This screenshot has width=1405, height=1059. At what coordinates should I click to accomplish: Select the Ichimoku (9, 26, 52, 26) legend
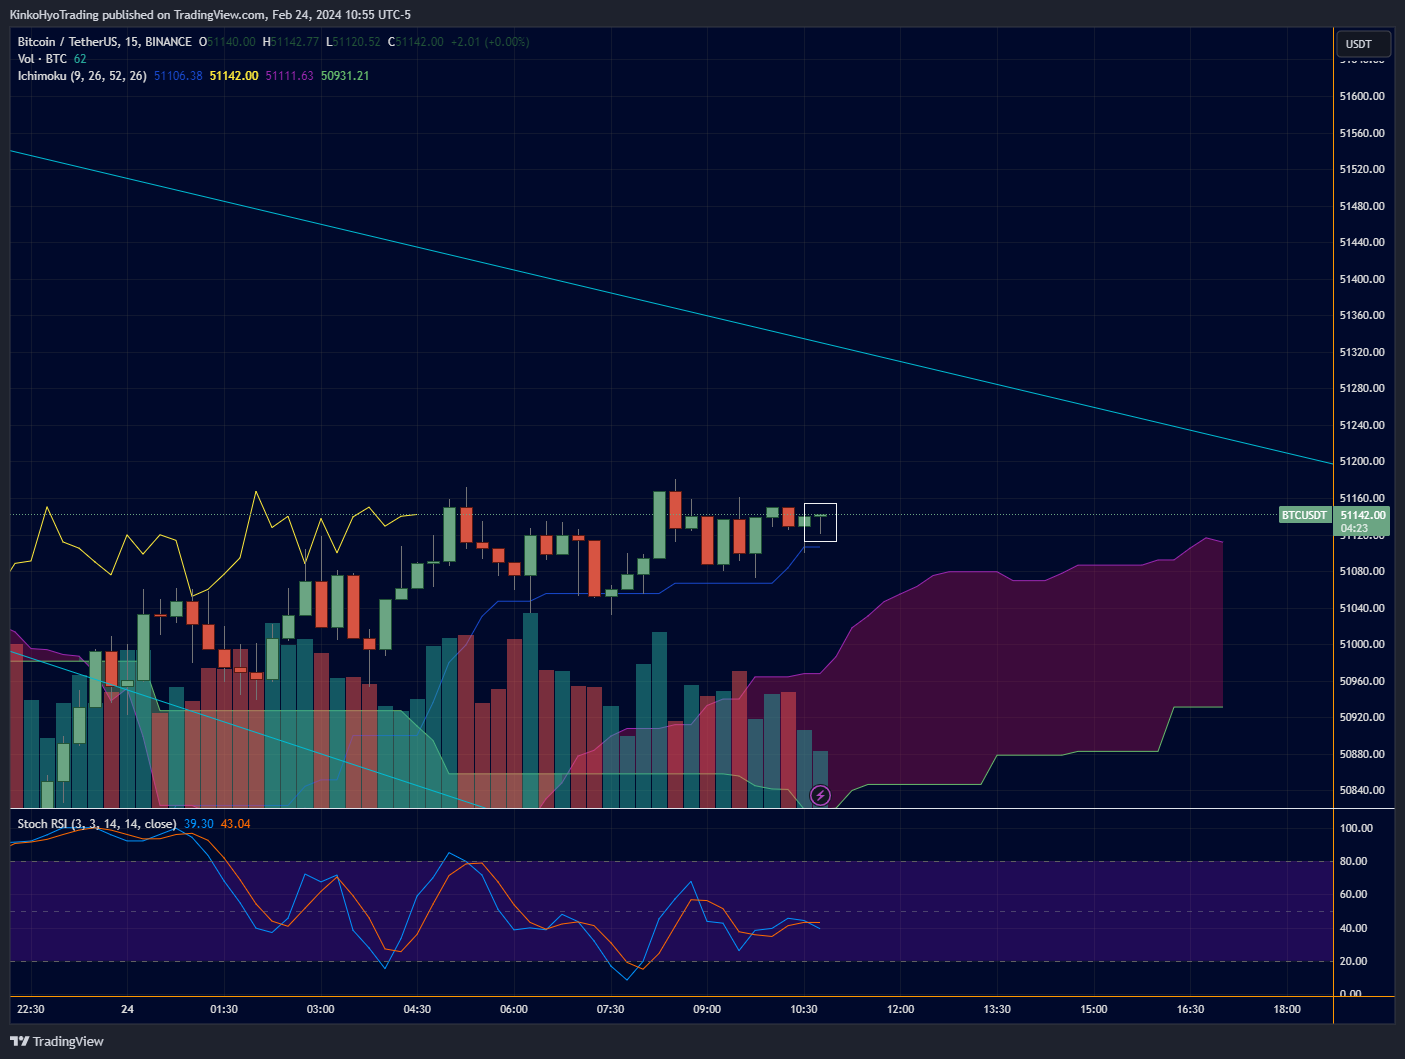[82, 76]
